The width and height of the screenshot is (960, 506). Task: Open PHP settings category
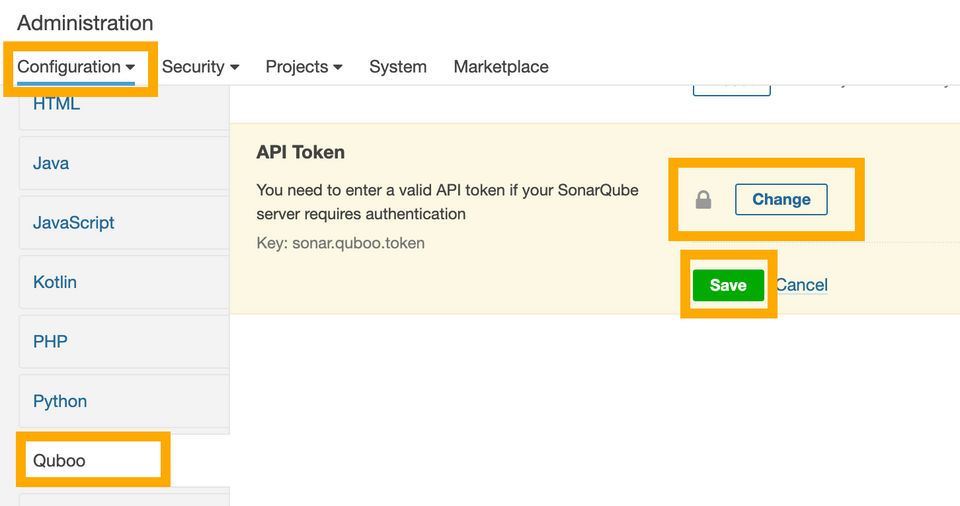(x=124, y=341)
